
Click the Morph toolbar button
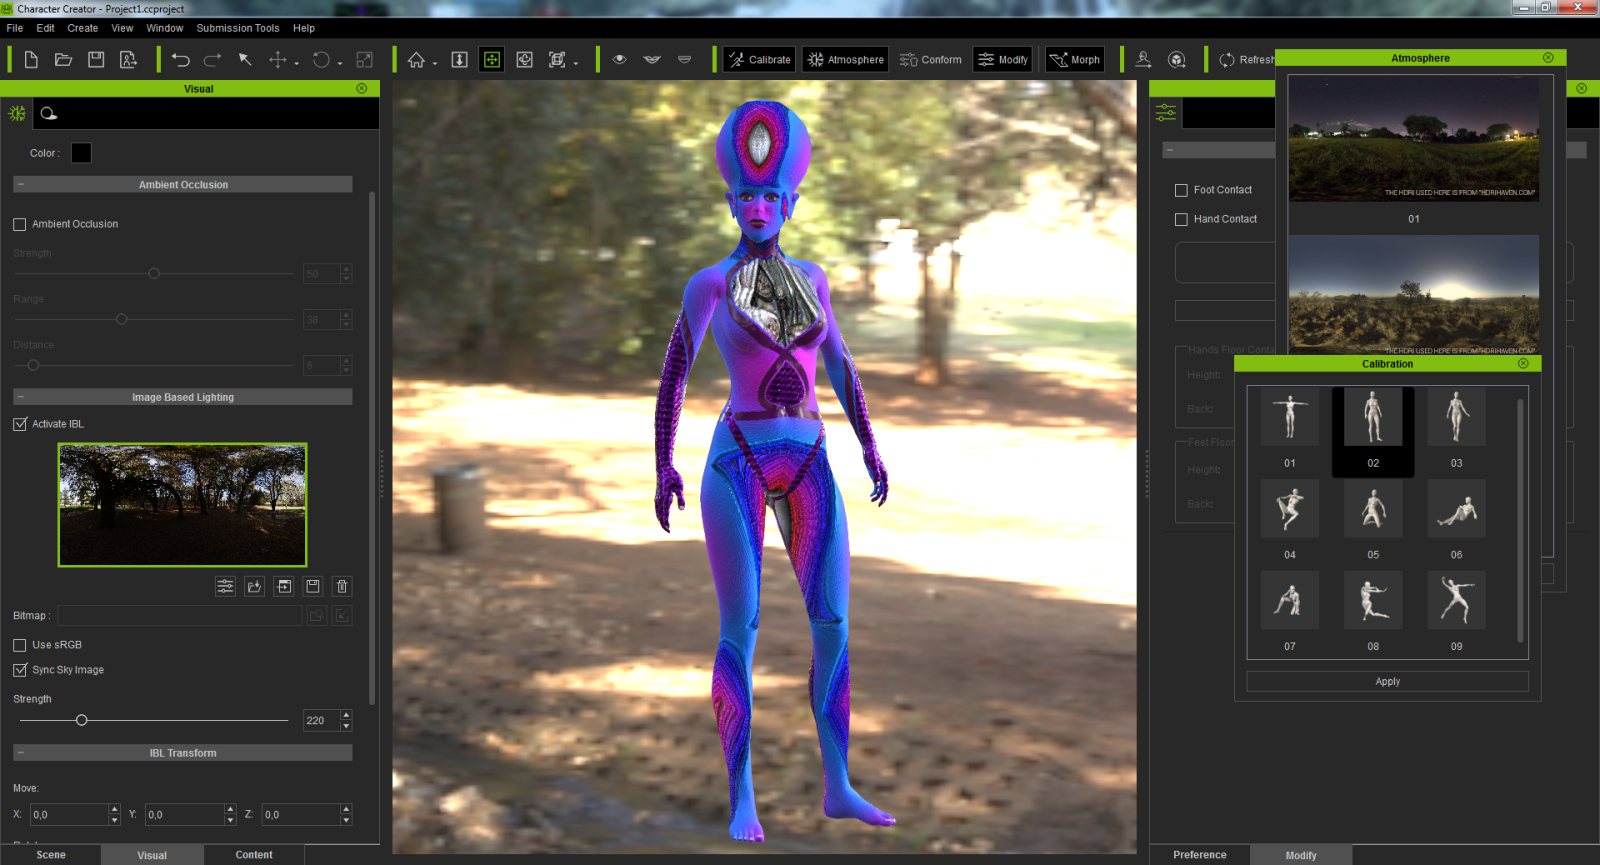pos(1075,60)
